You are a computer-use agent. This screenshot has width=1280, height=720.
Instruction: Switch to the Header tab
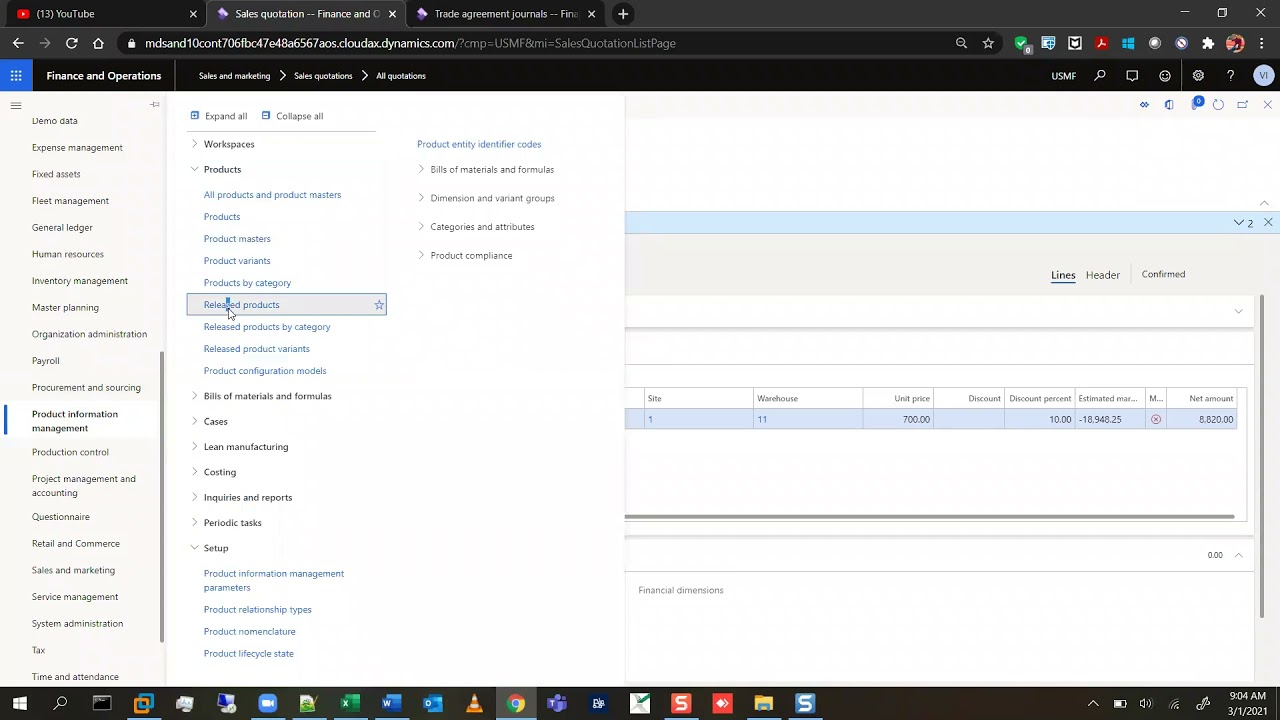pyautogui.click(x=1103, y=275)
